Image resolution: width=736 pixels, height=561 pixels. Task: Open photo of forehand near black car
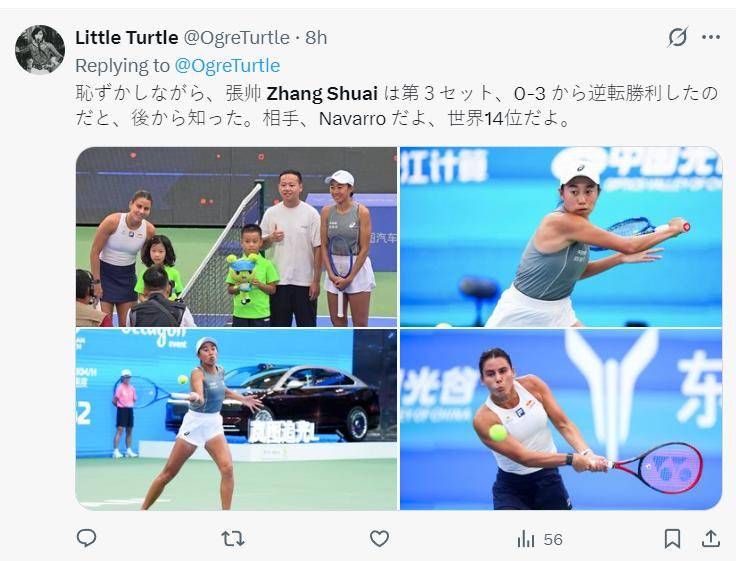pos(236,419)
